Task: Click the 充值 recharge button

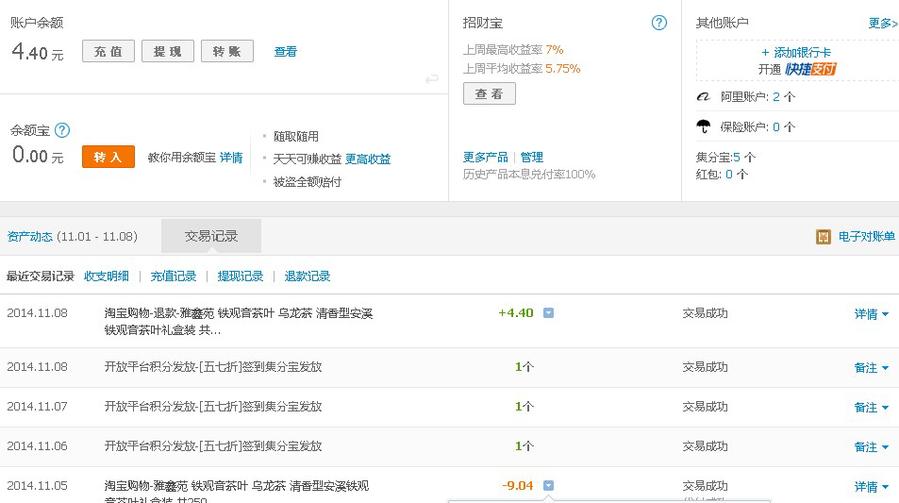Action: 108,51
